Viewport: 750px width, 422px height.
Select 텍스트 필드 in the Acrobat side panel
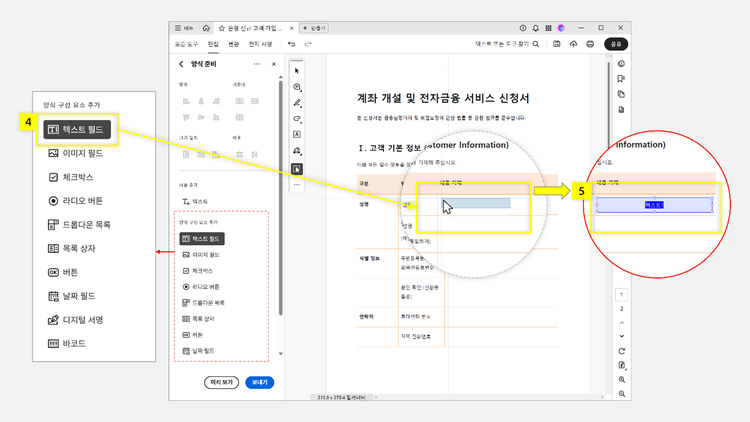click(x=202, y=239)
